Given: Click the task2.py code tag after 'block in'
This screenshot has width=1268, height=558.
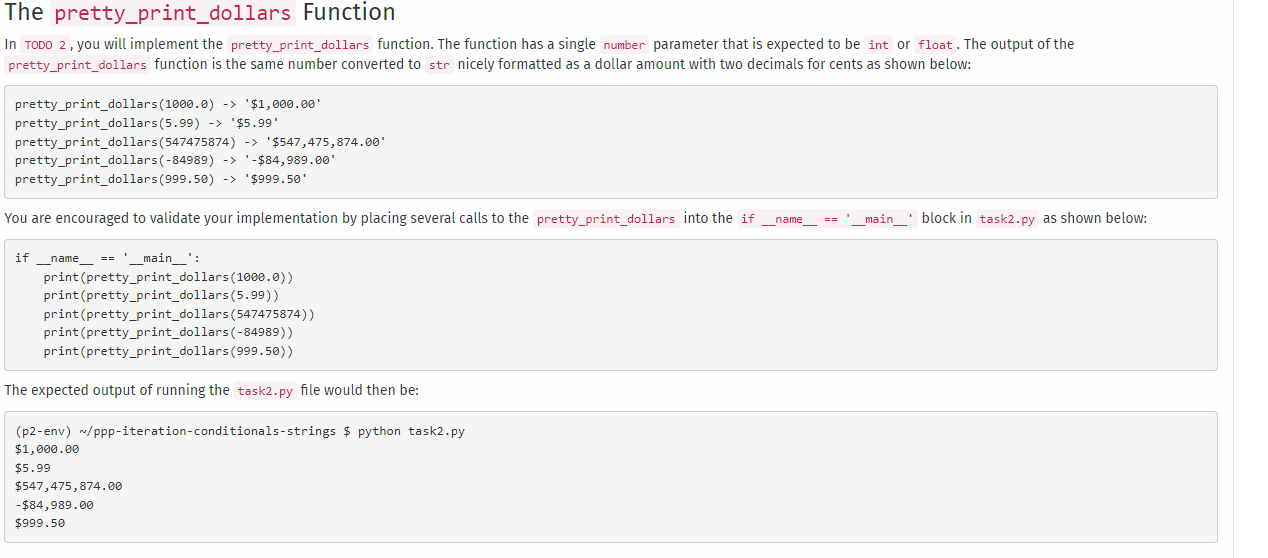Looking at the screenshot, I should tap(1007, 219).
